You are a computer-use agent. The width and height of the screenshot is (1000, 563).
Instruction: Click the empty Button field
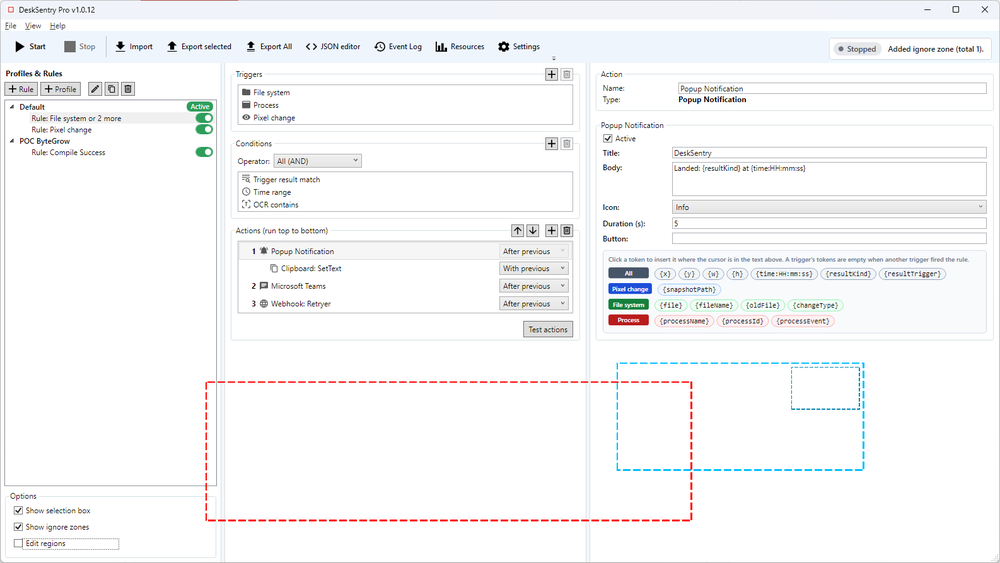click(829, 238)
